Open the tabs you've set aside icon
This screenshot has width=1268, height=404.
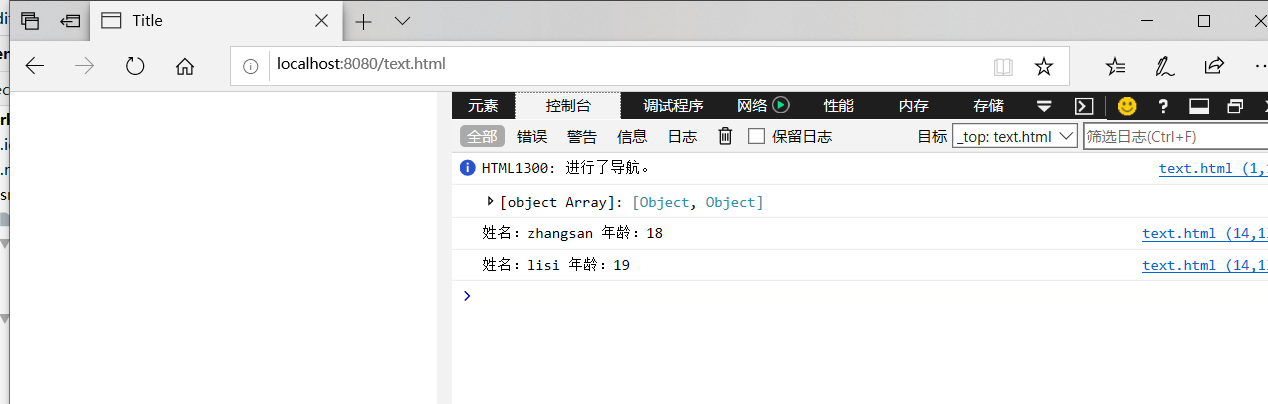click(x=30, y=21)
